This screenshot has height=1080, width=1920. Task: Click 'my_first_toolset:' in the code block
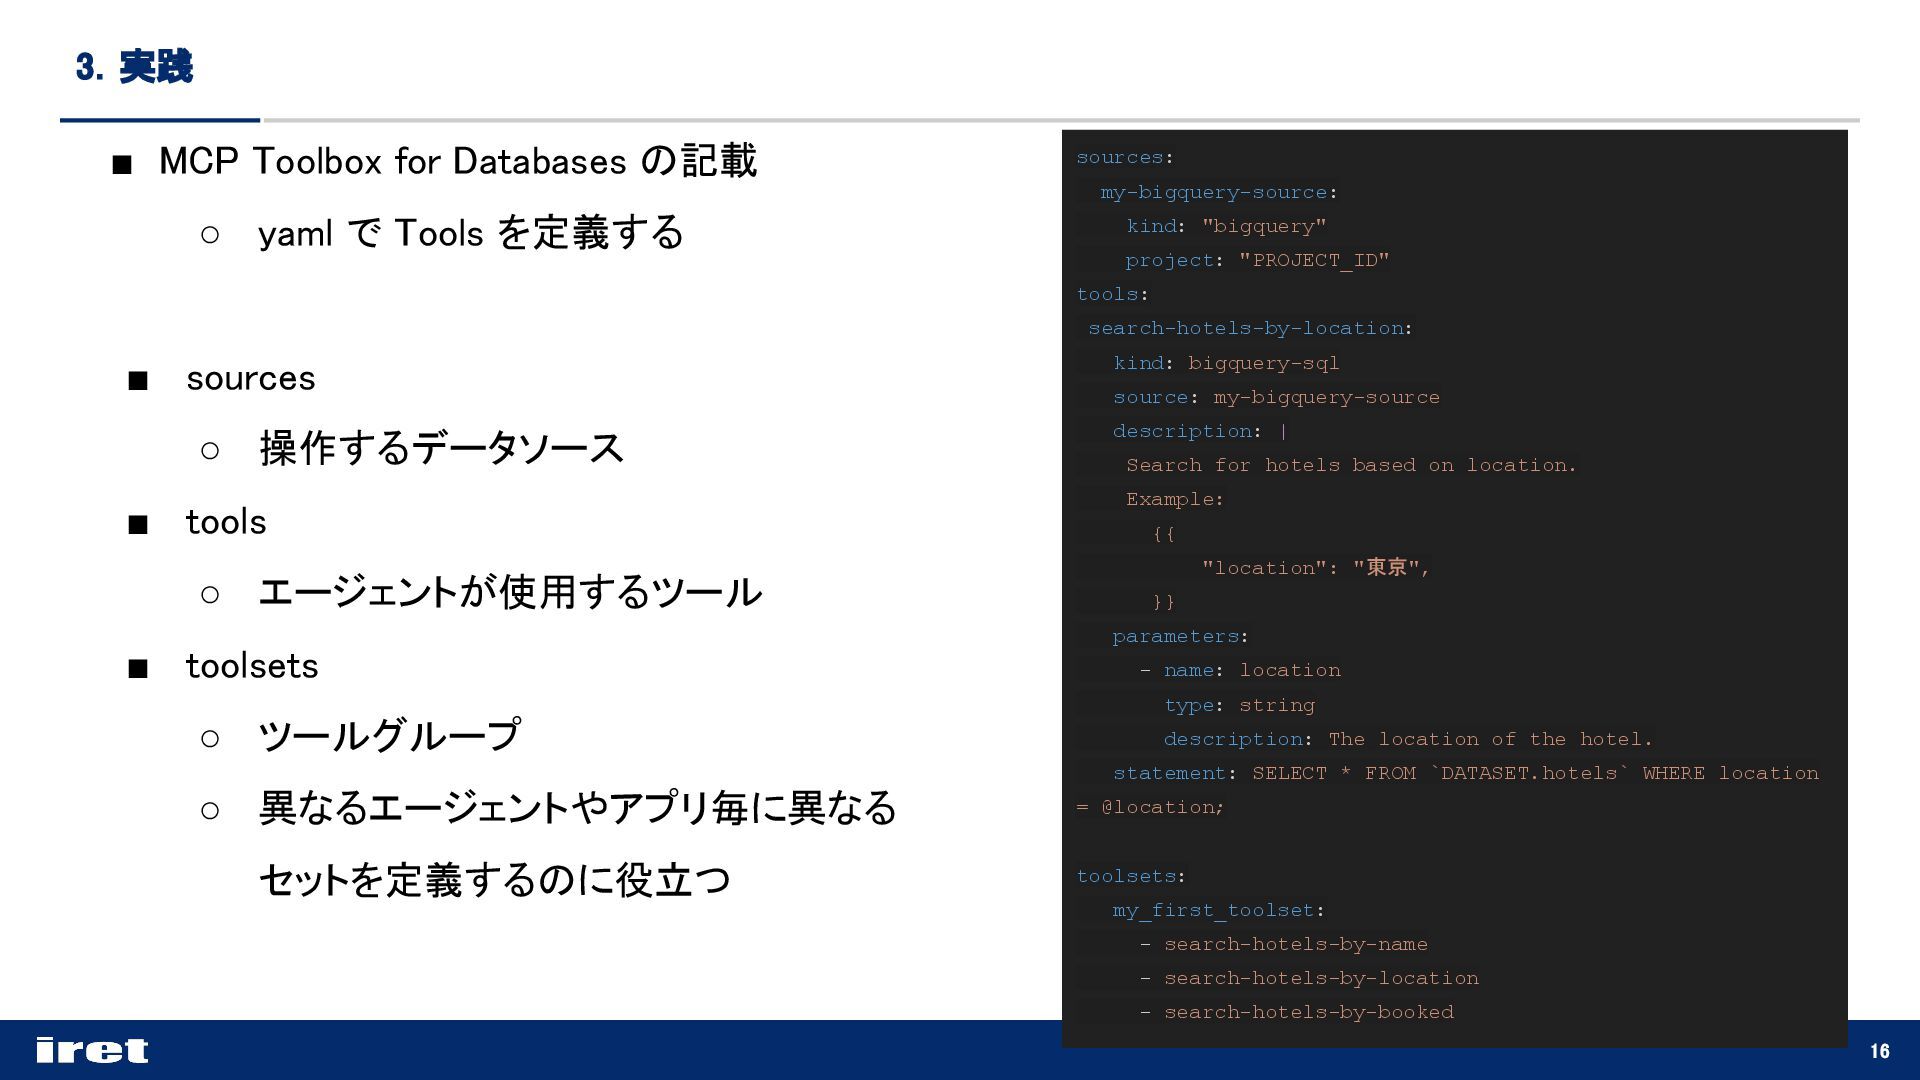click(x=1218, y=910)
